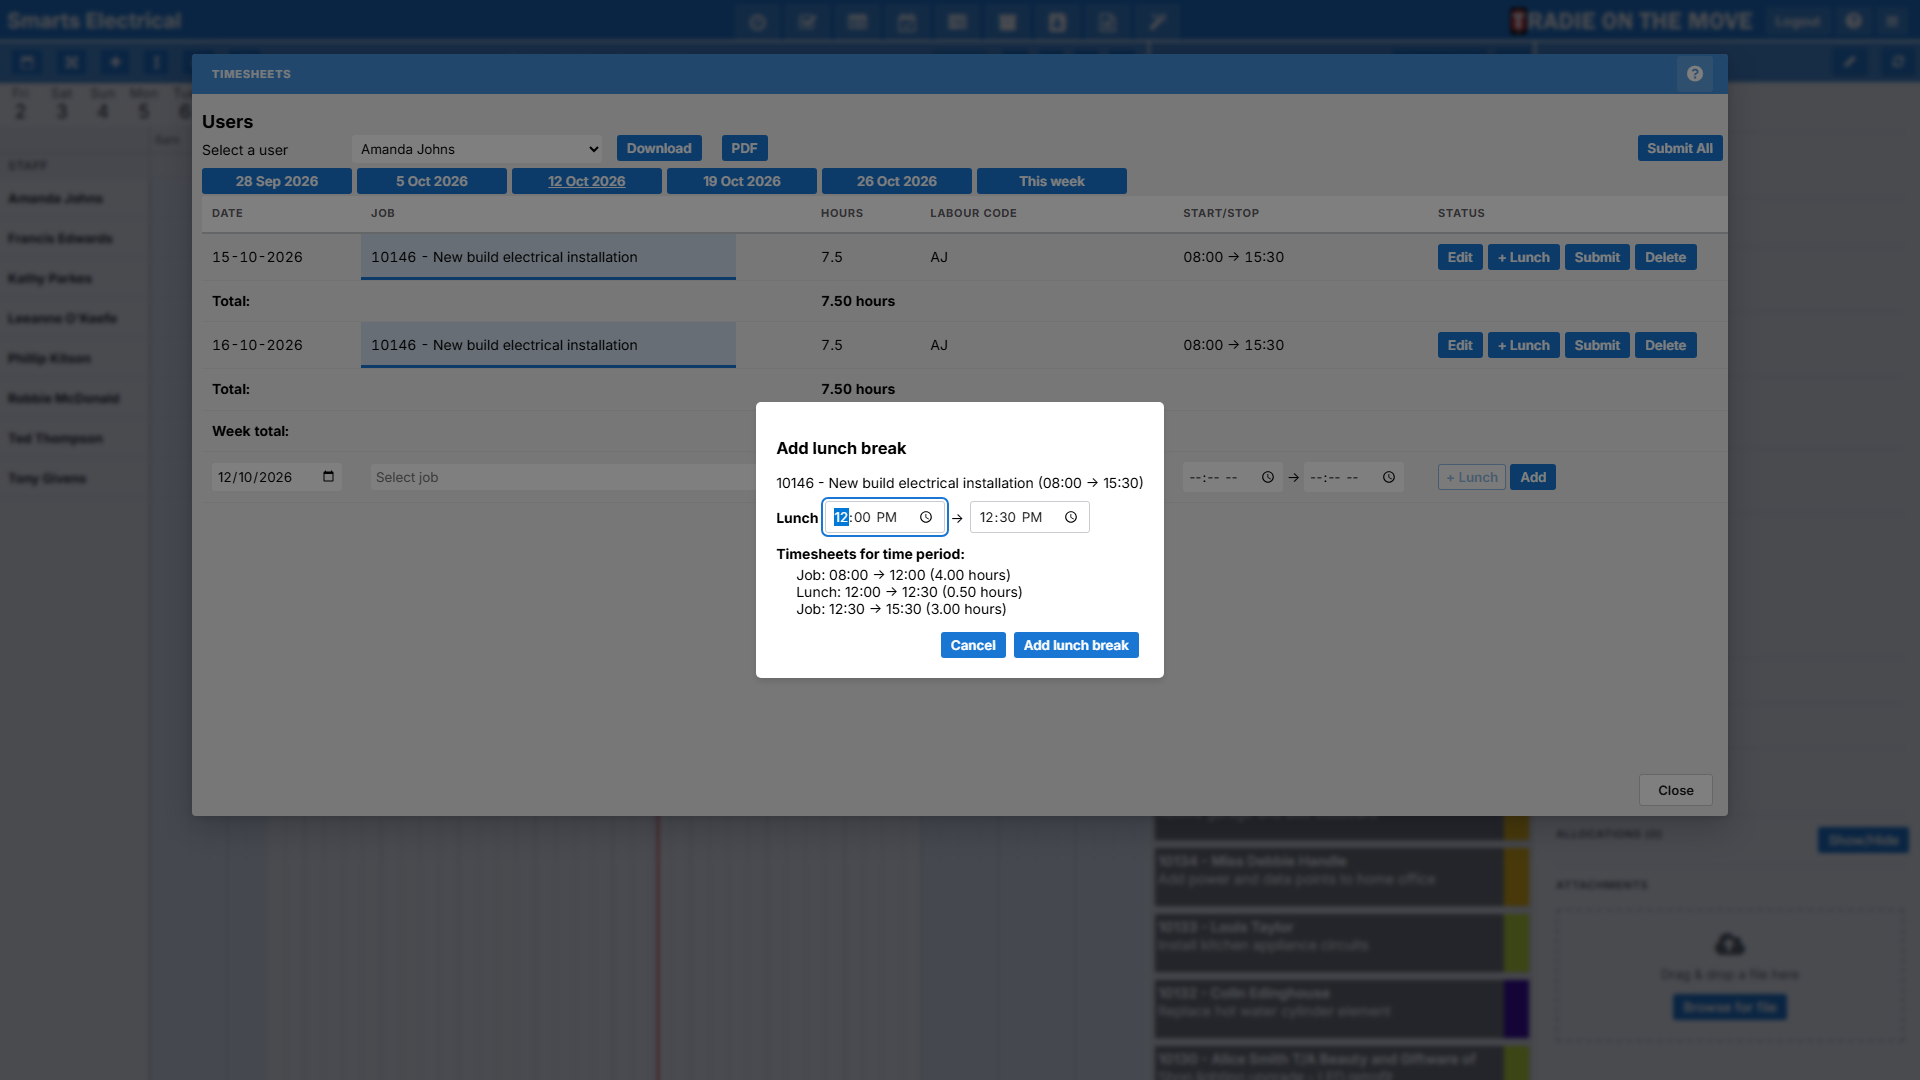Click the pencil icon in the secondary toolbar
Image resolution: width=1920 pixels, height=1080 pixels.
point(1850,62)
